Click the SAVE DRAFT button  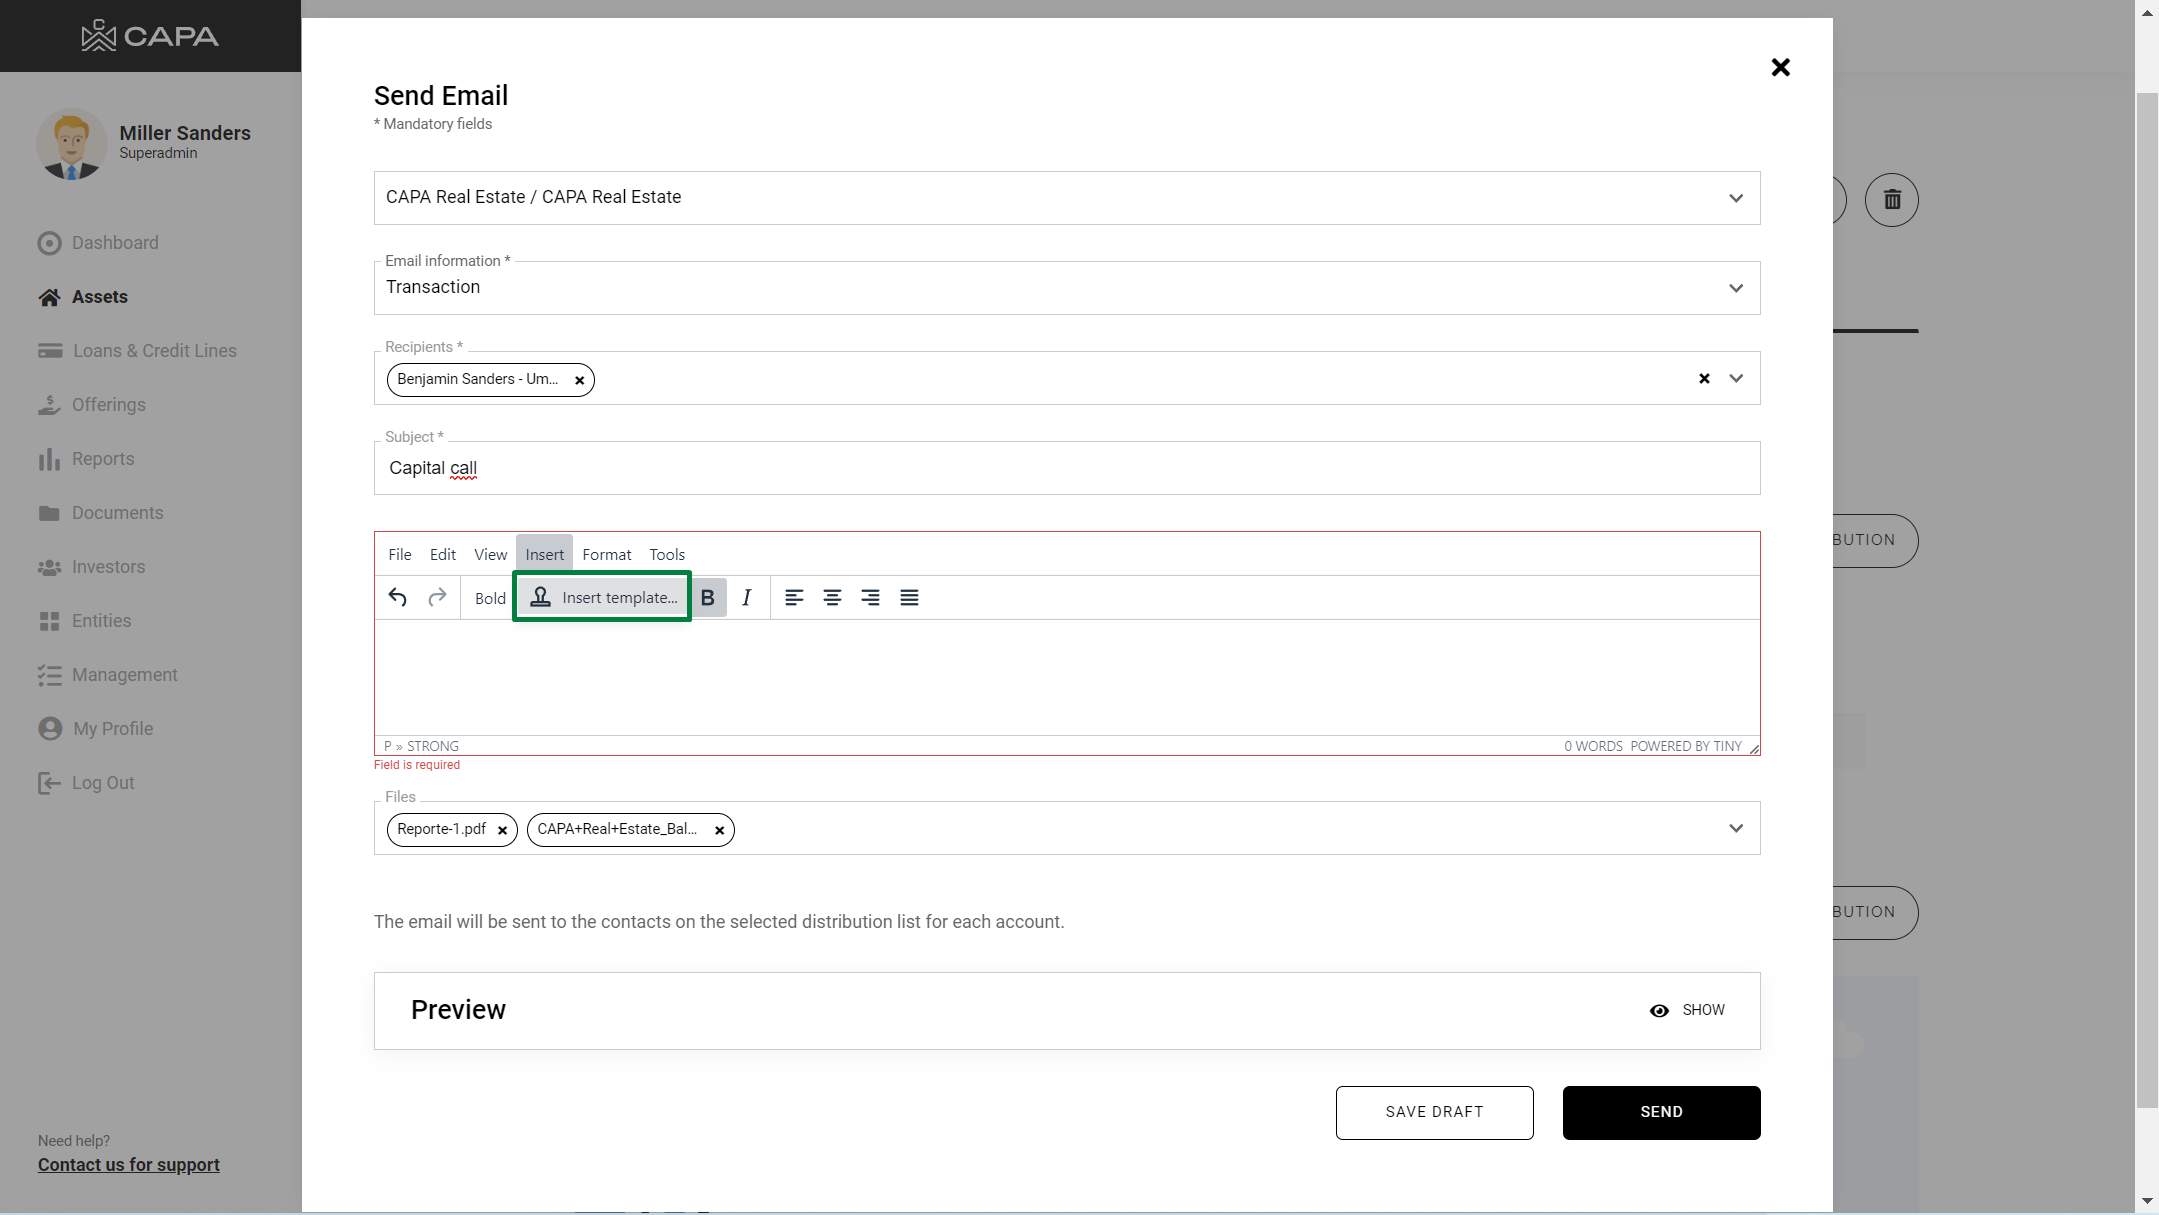coord(1434,1112)
